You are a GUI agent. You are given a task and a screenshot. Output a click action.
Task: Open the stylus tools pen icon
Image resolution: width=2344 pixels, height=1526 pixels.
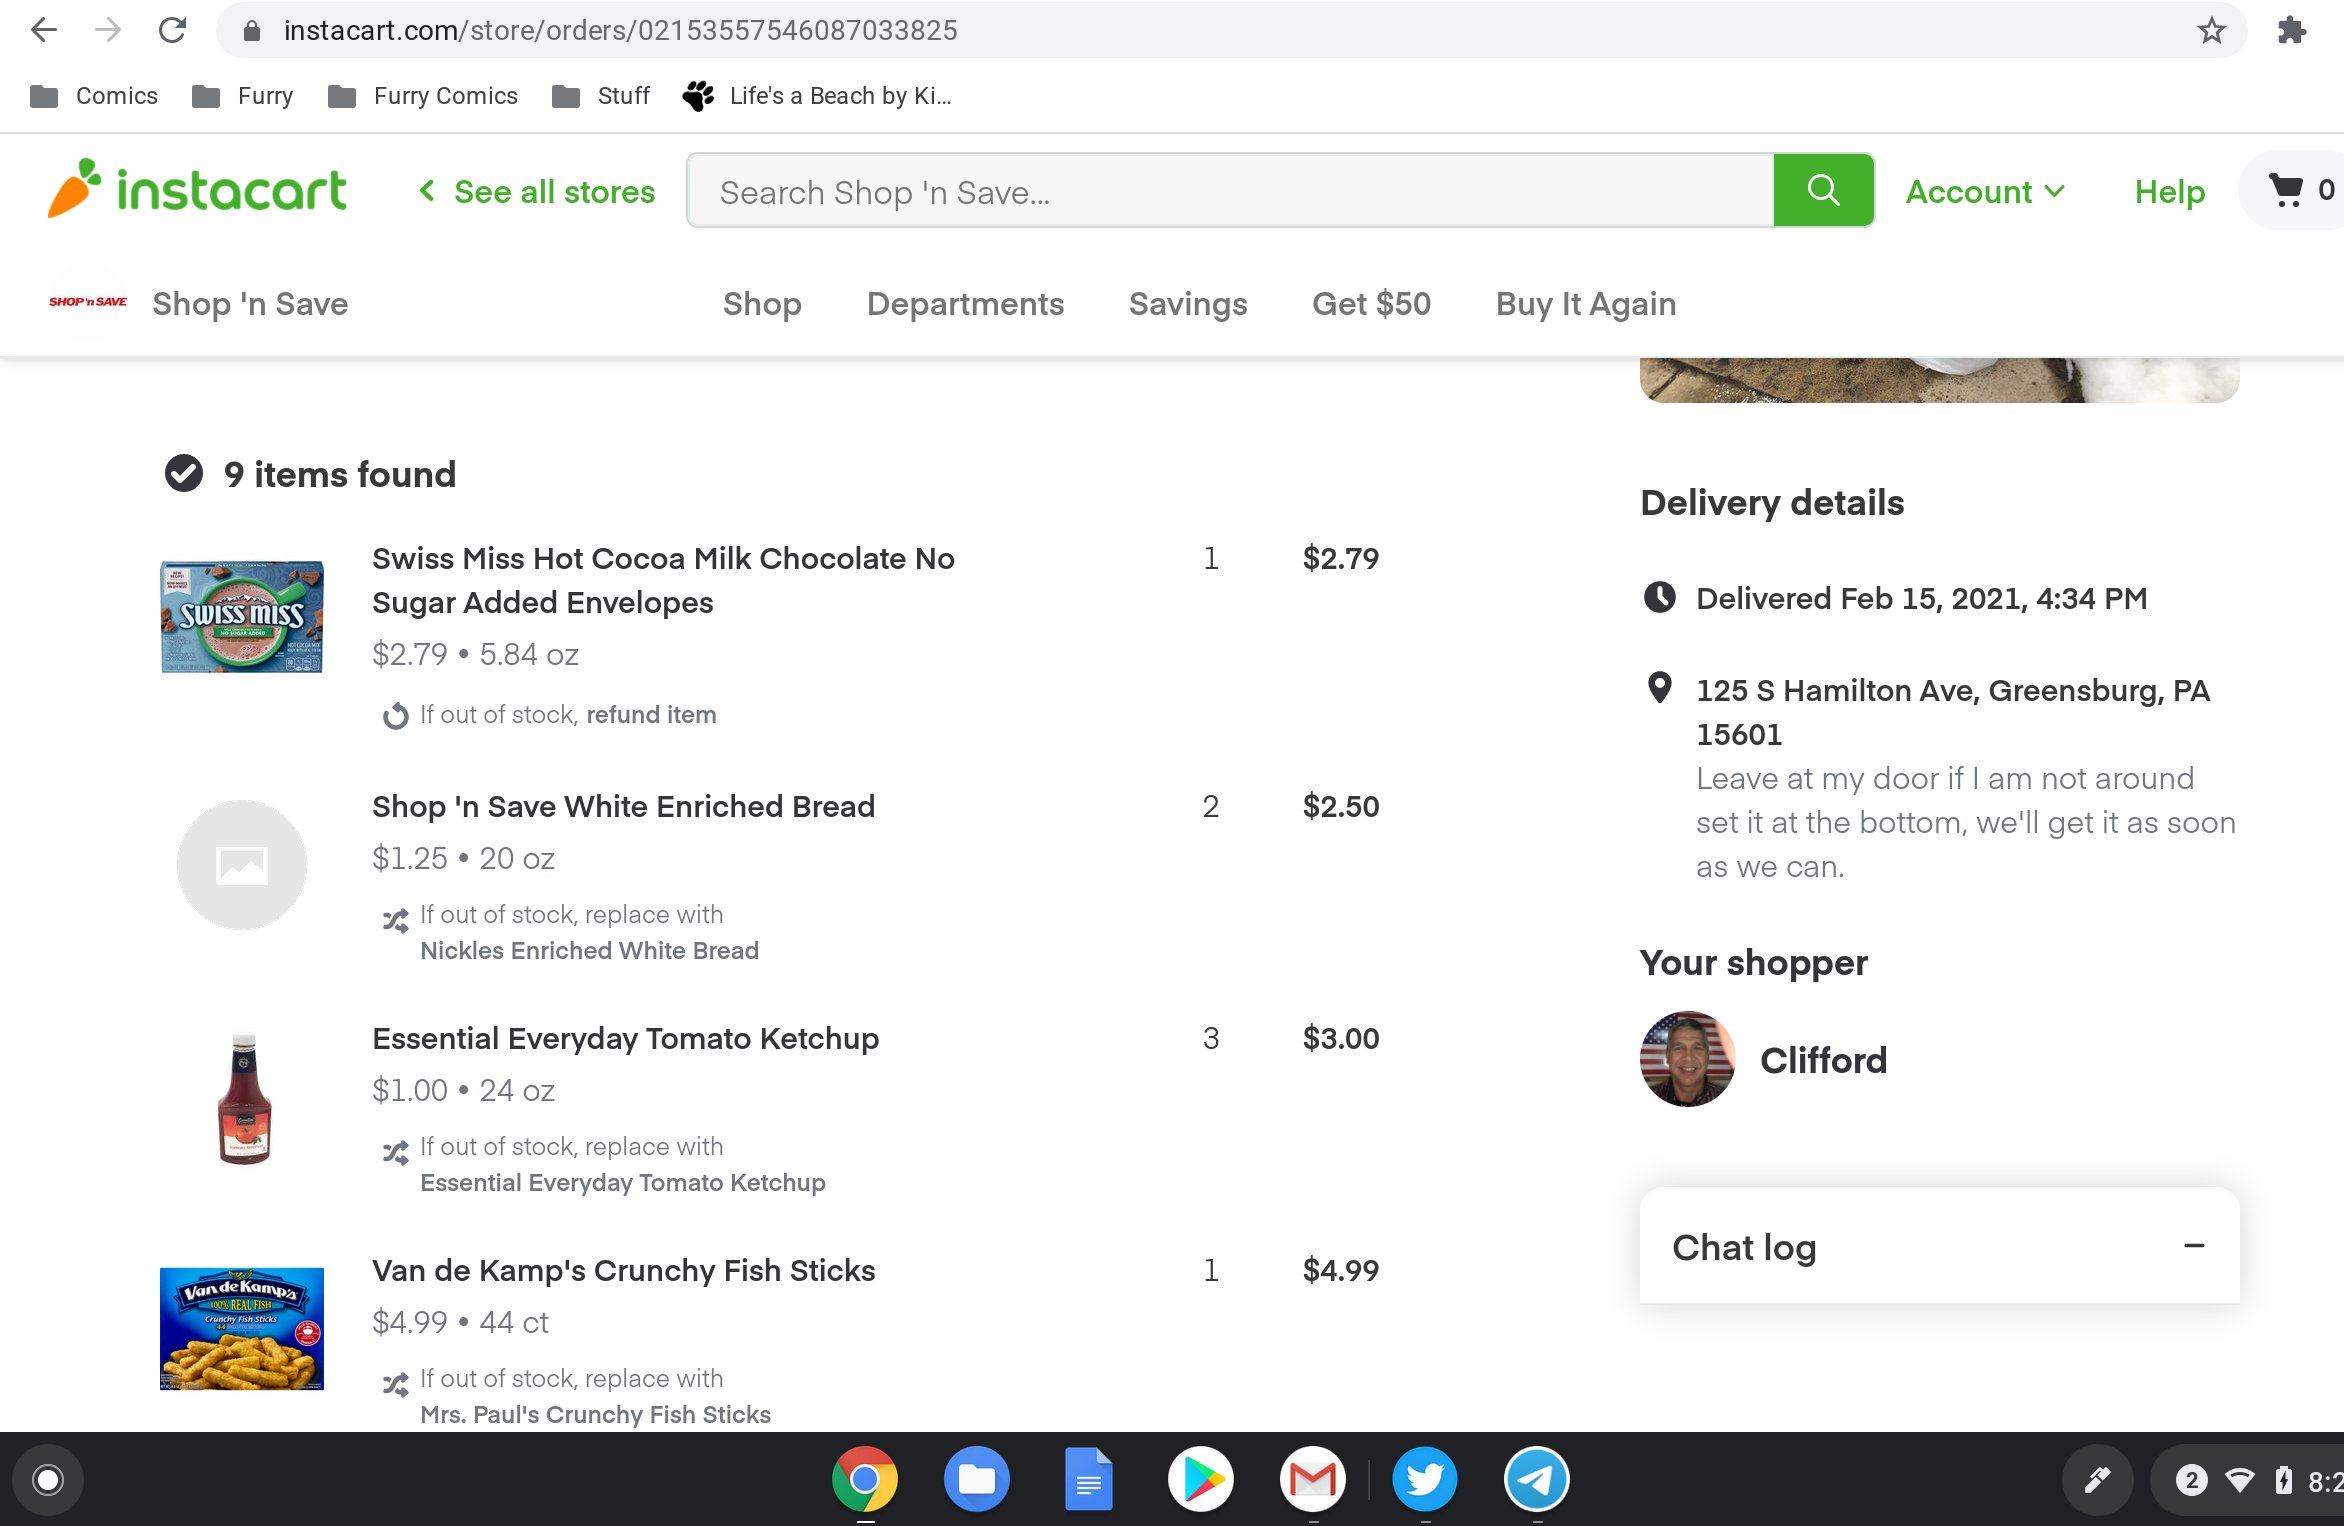[x=2097, y=1480]
